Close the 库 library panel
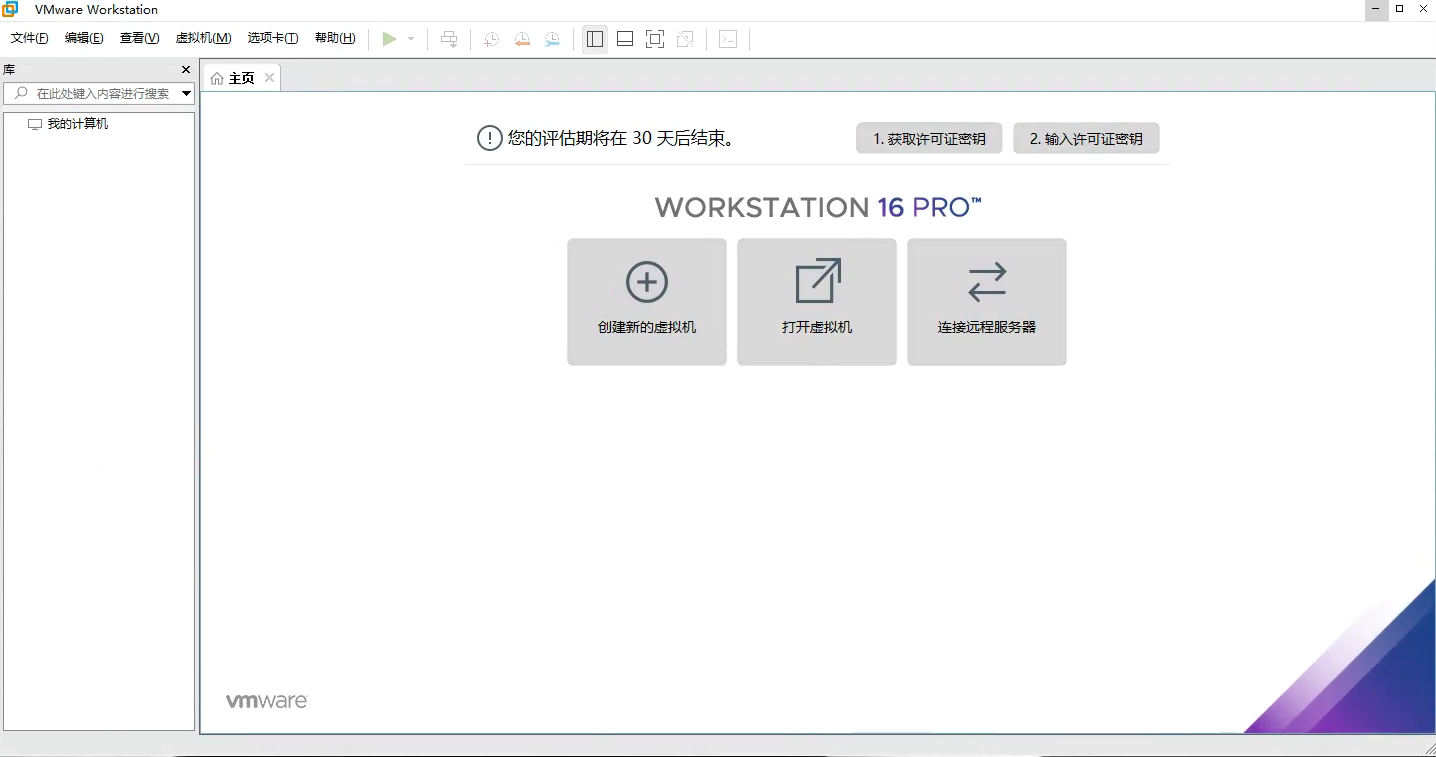1436x757 pixels. pos(185,69)
